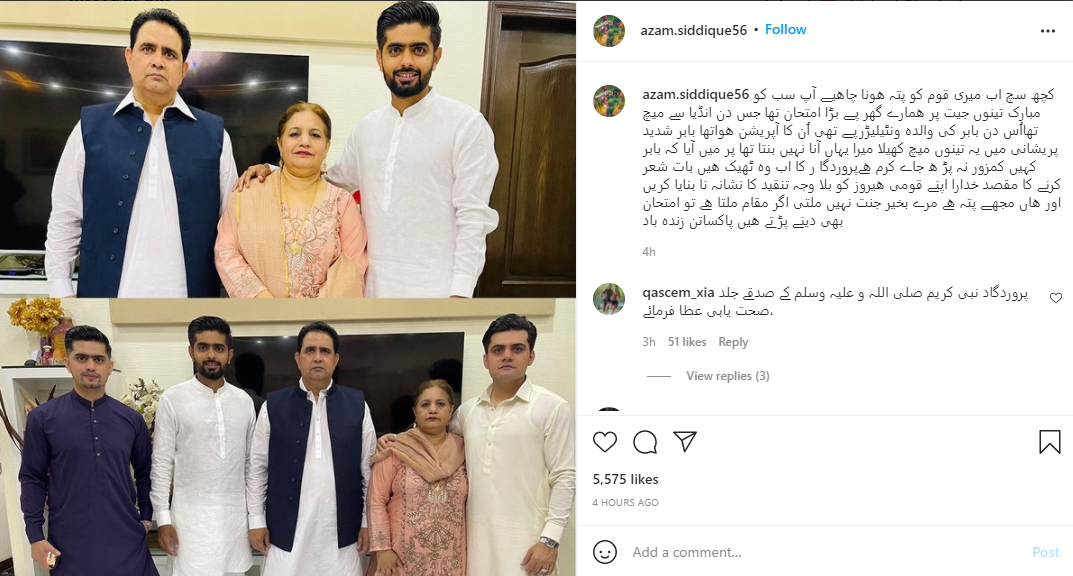Follow azam.siddique56
This screenshot has width=1073, height=576.
tap(786, 29)
